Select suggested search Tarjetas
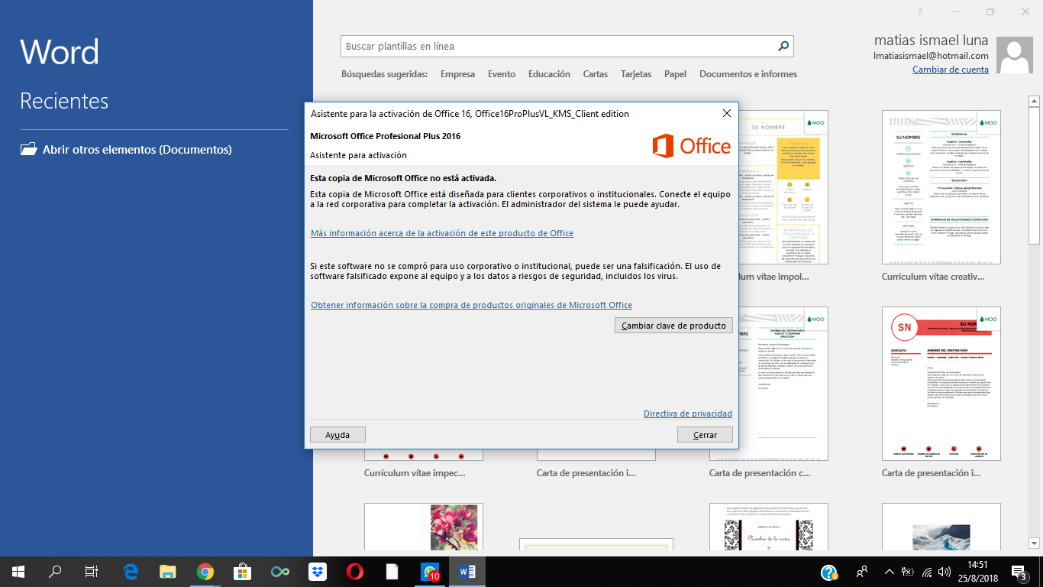1043x587 pixels. click(635, 74)
